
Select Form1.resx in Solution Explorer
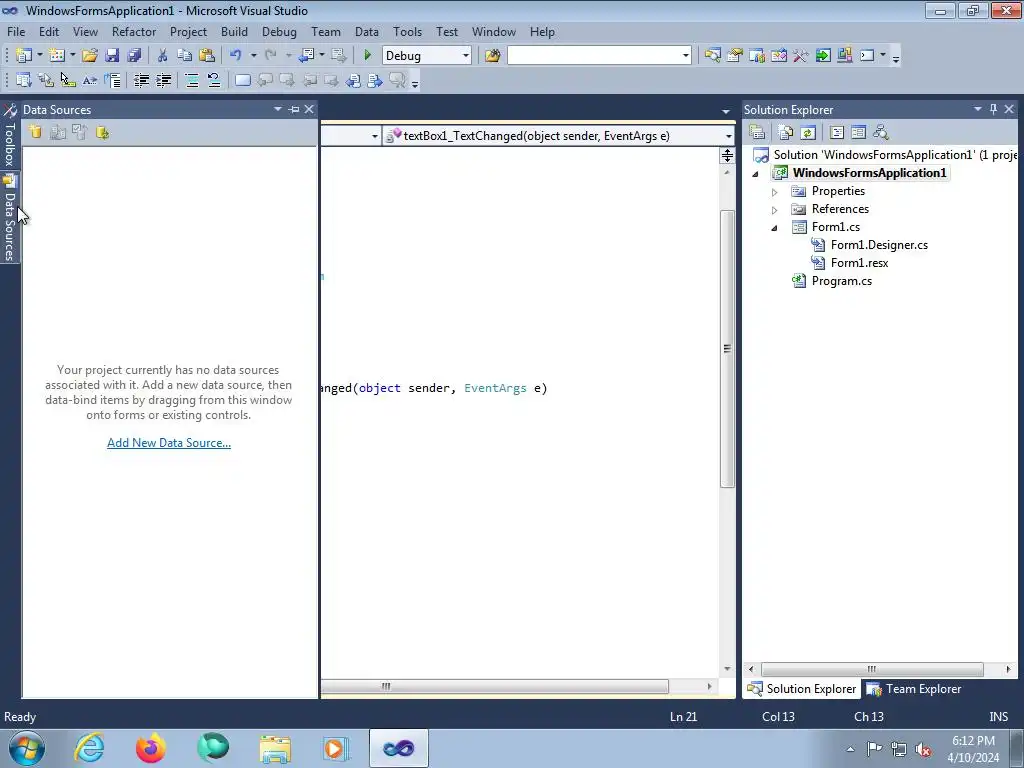point(859,263)
